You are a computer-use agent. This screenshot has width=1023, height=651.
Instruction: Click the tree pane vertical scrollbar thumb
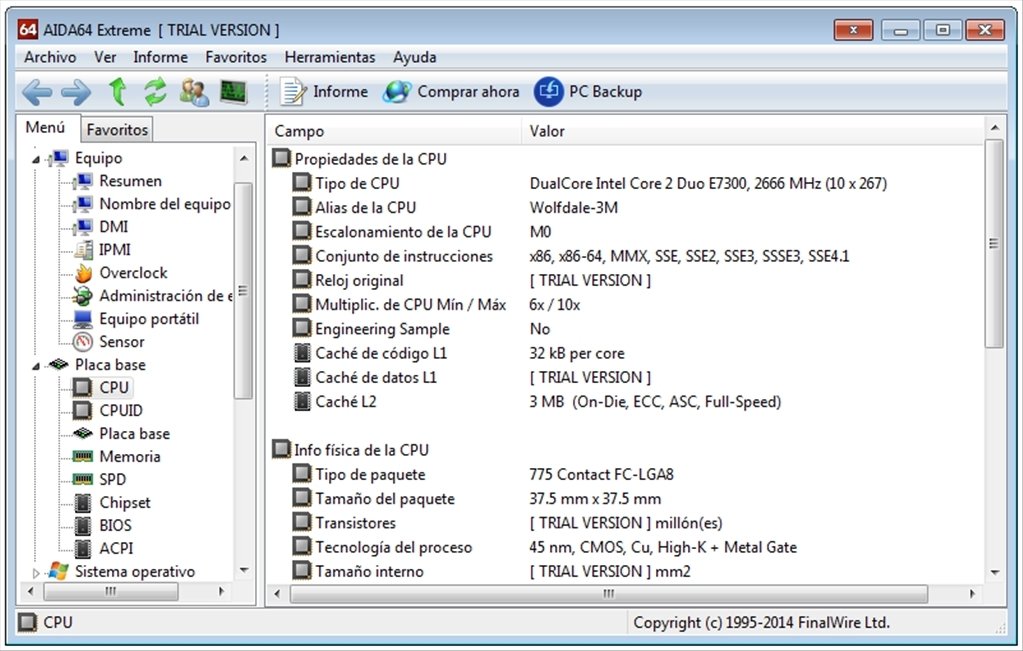click(243, 291)
